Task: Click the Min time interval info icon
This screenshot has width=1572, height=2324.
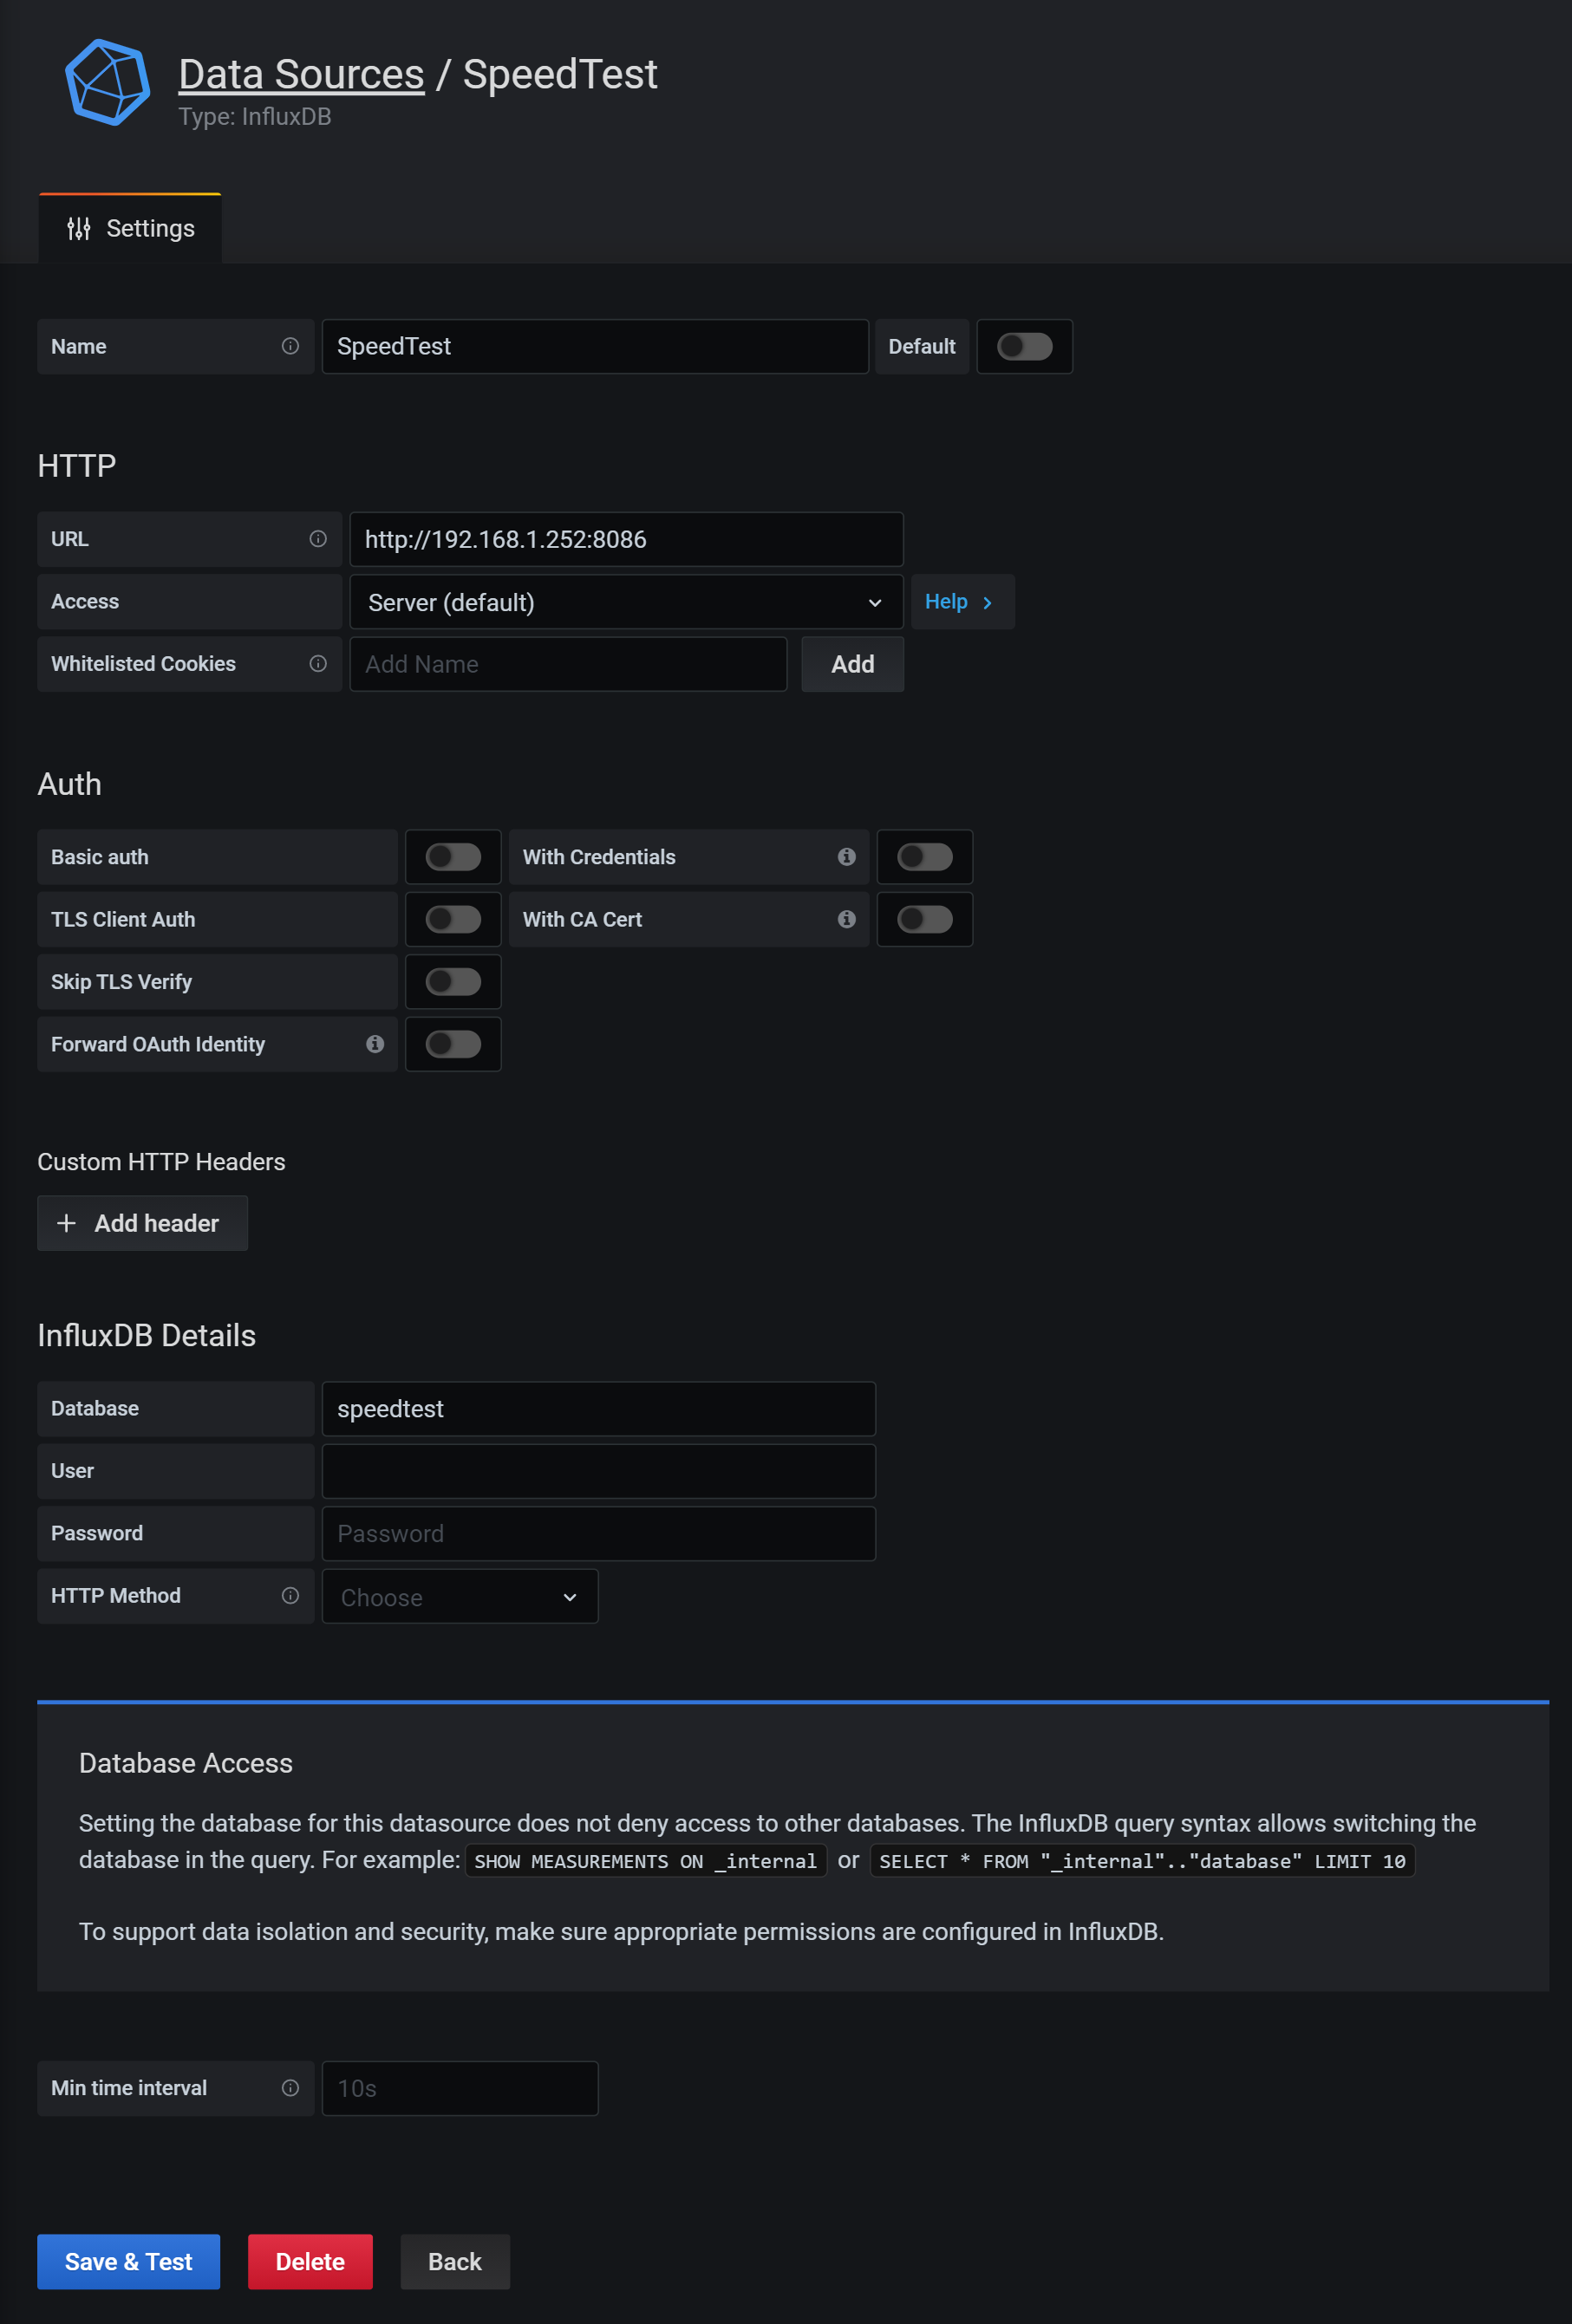Action: (x=290, y=2088)
